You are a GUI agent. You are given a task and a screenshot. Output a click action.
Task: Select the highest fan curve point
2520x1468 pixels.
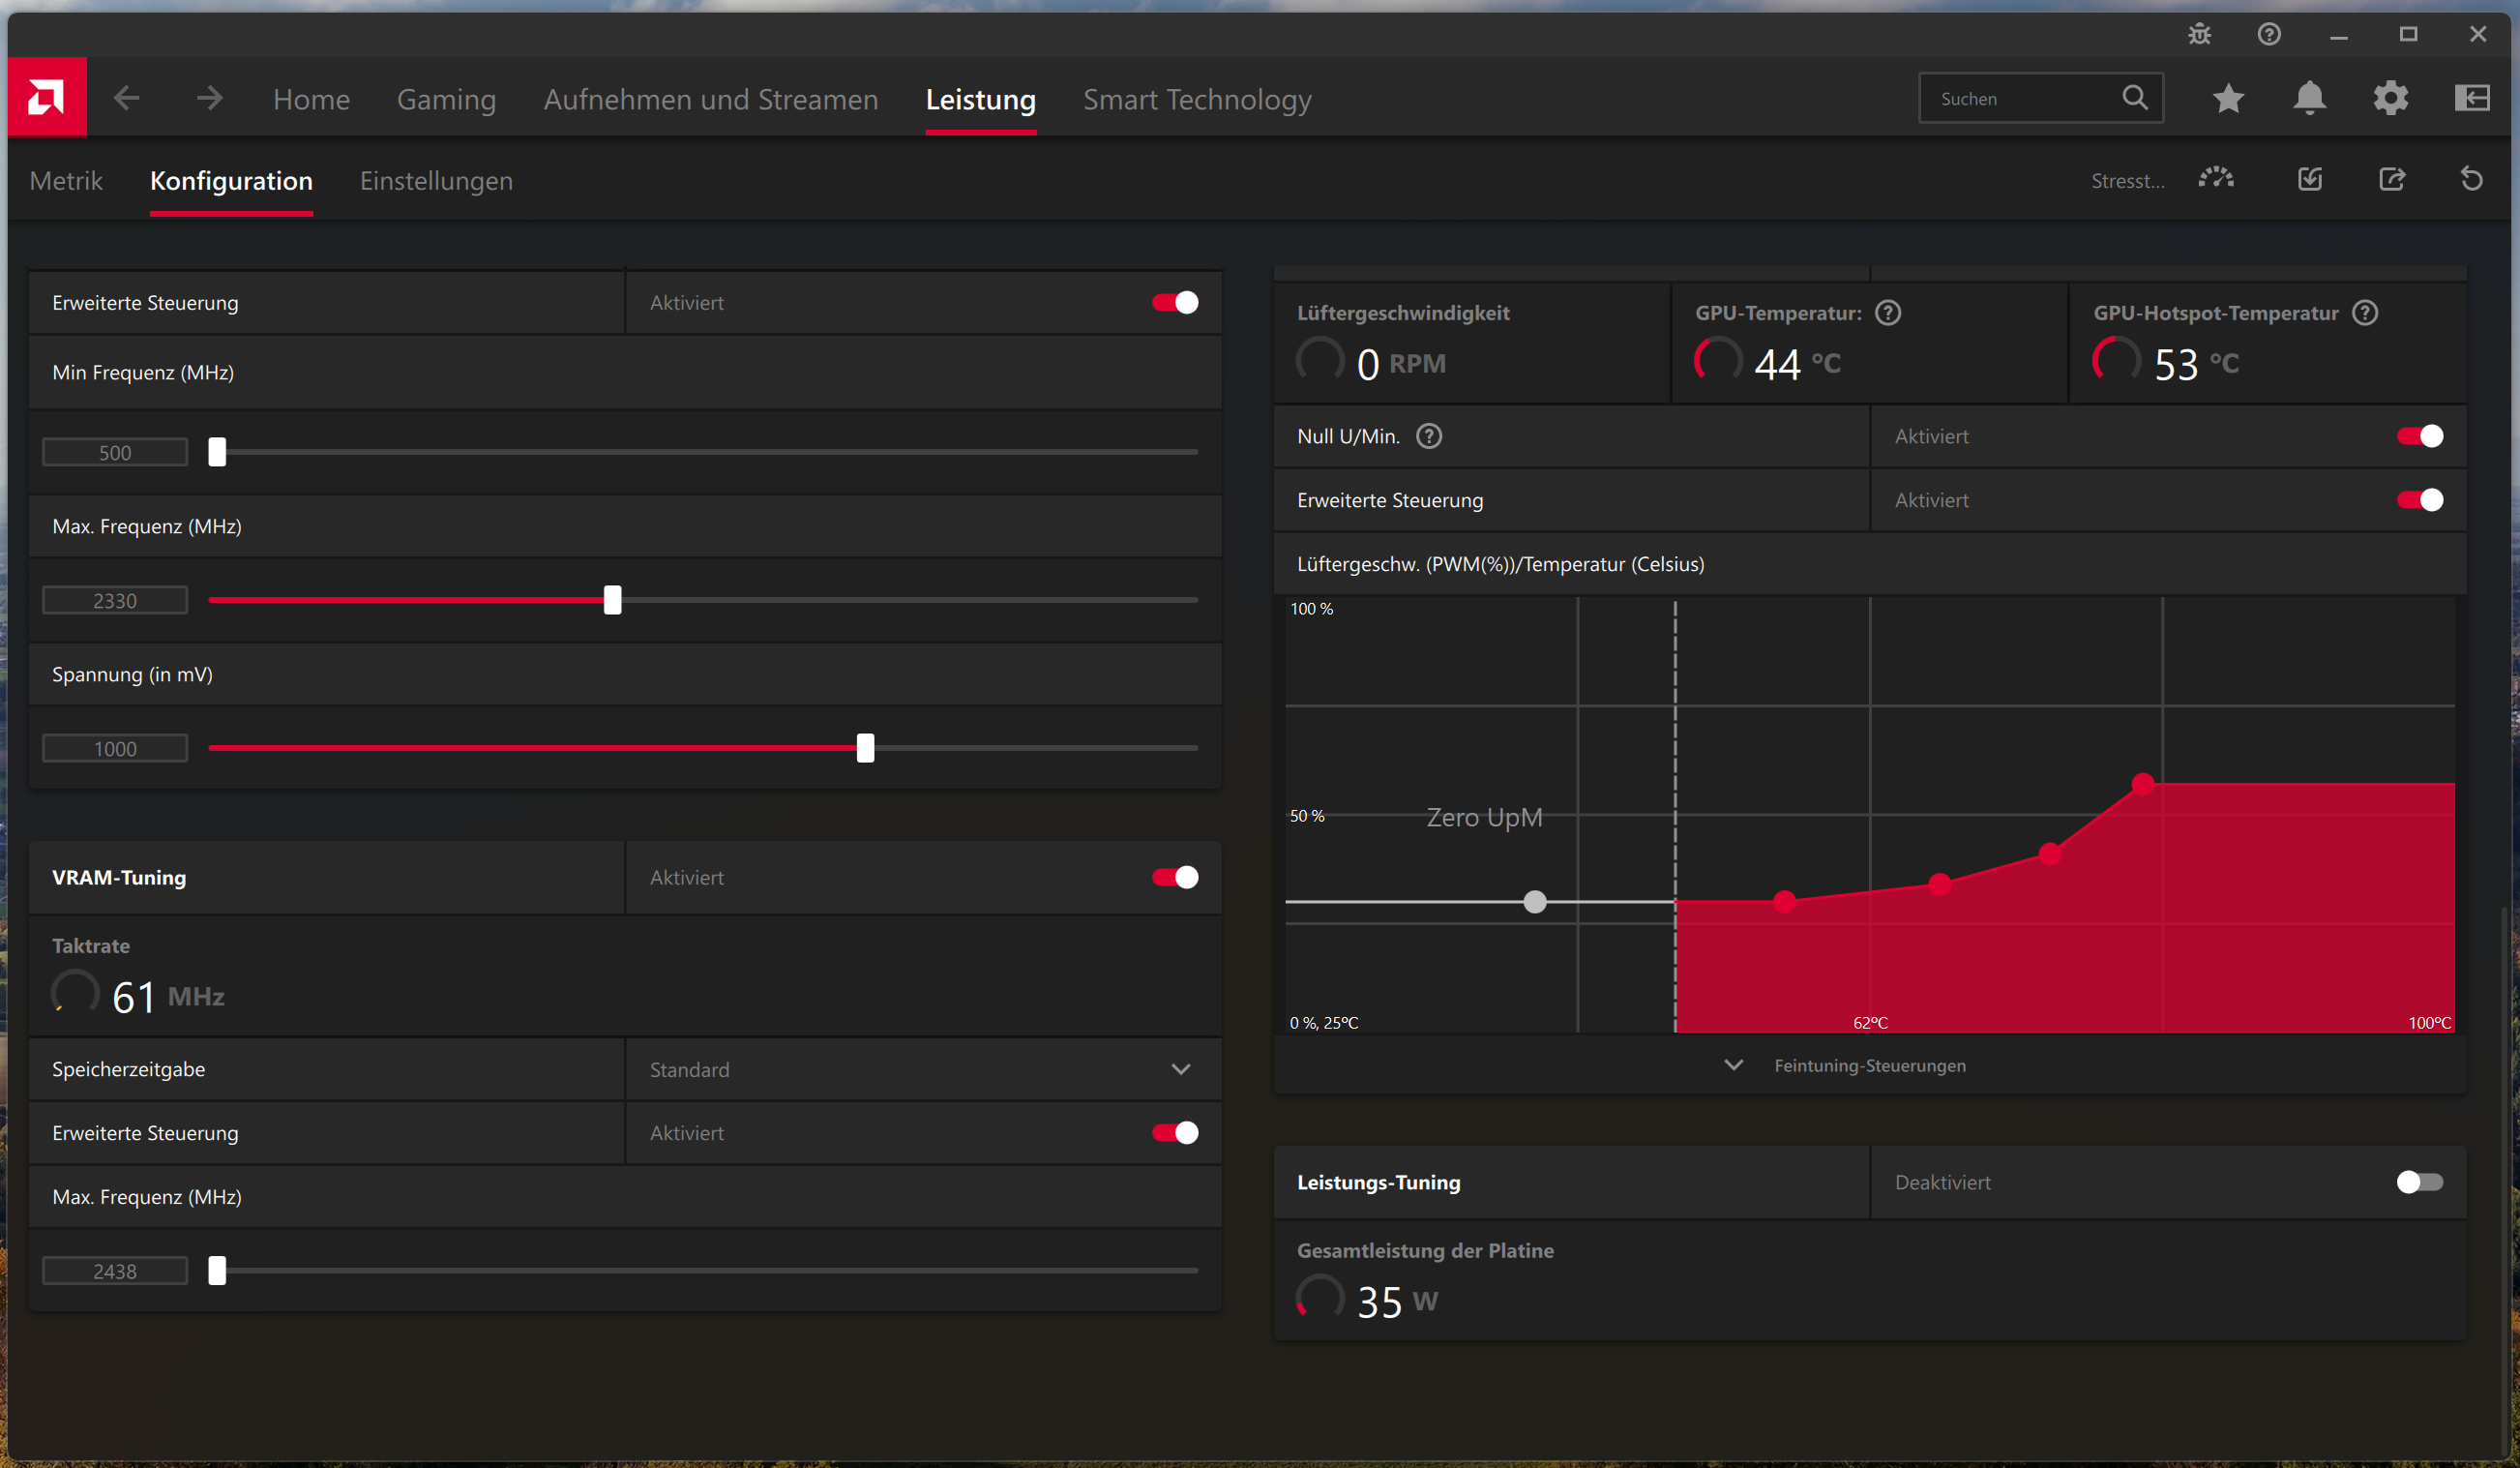click(2142, 784)
